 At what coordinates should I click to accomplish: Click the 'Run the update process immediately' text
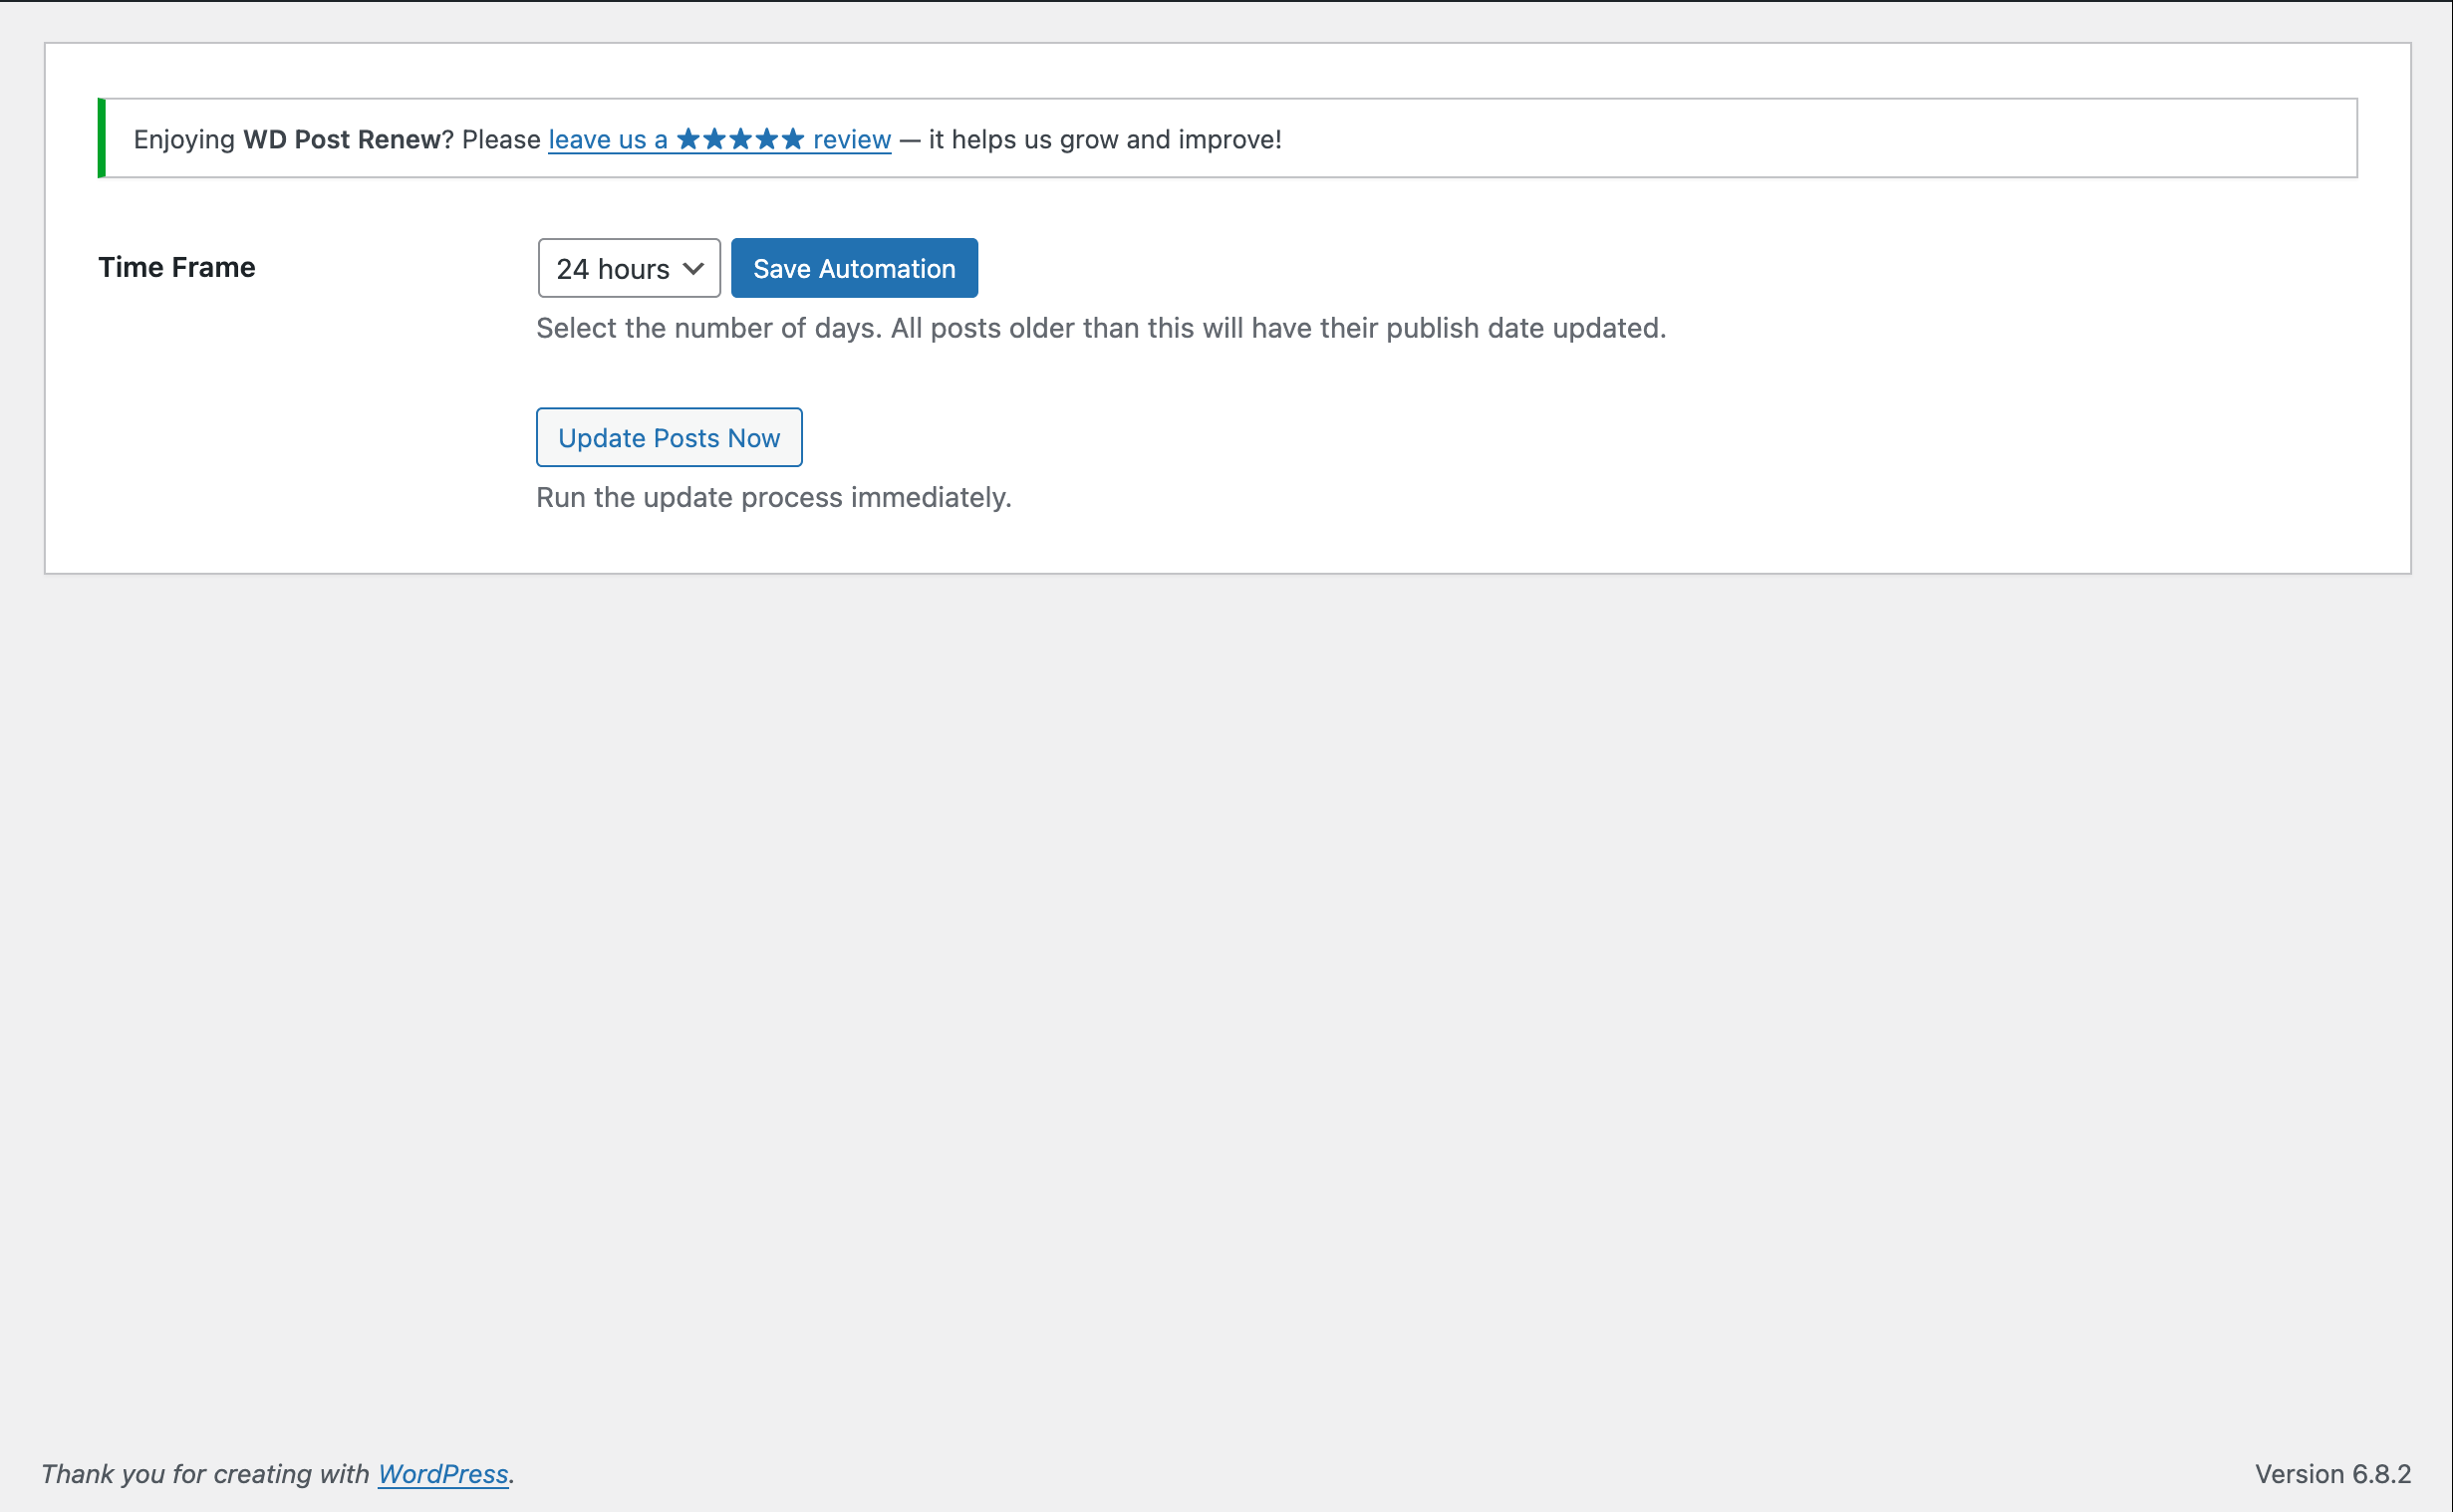773,498
